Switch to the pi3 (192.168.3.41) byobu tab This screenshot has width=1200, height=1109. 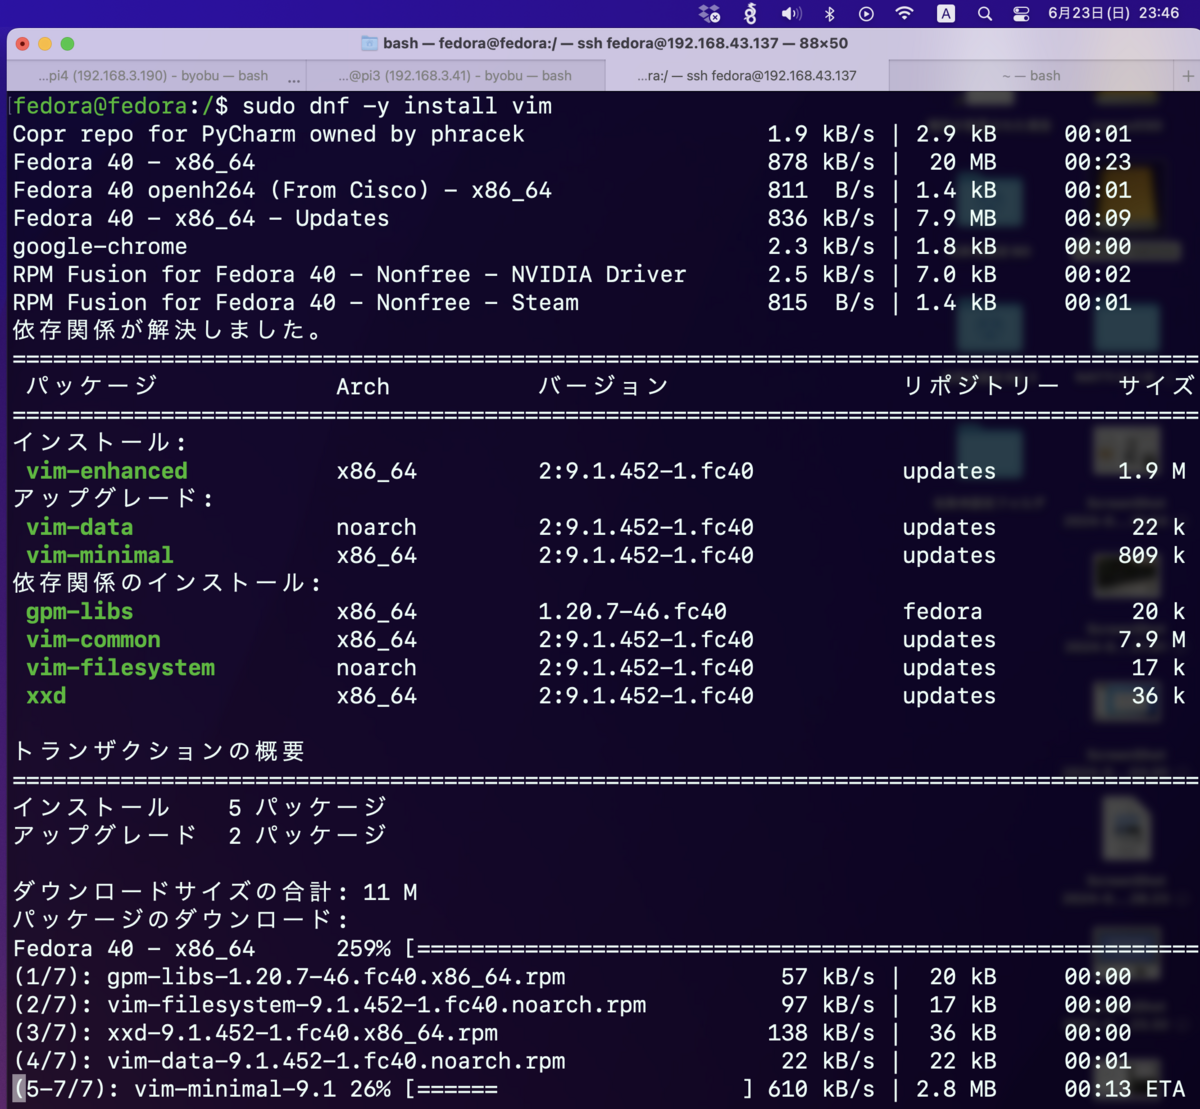tap(450, 75)
